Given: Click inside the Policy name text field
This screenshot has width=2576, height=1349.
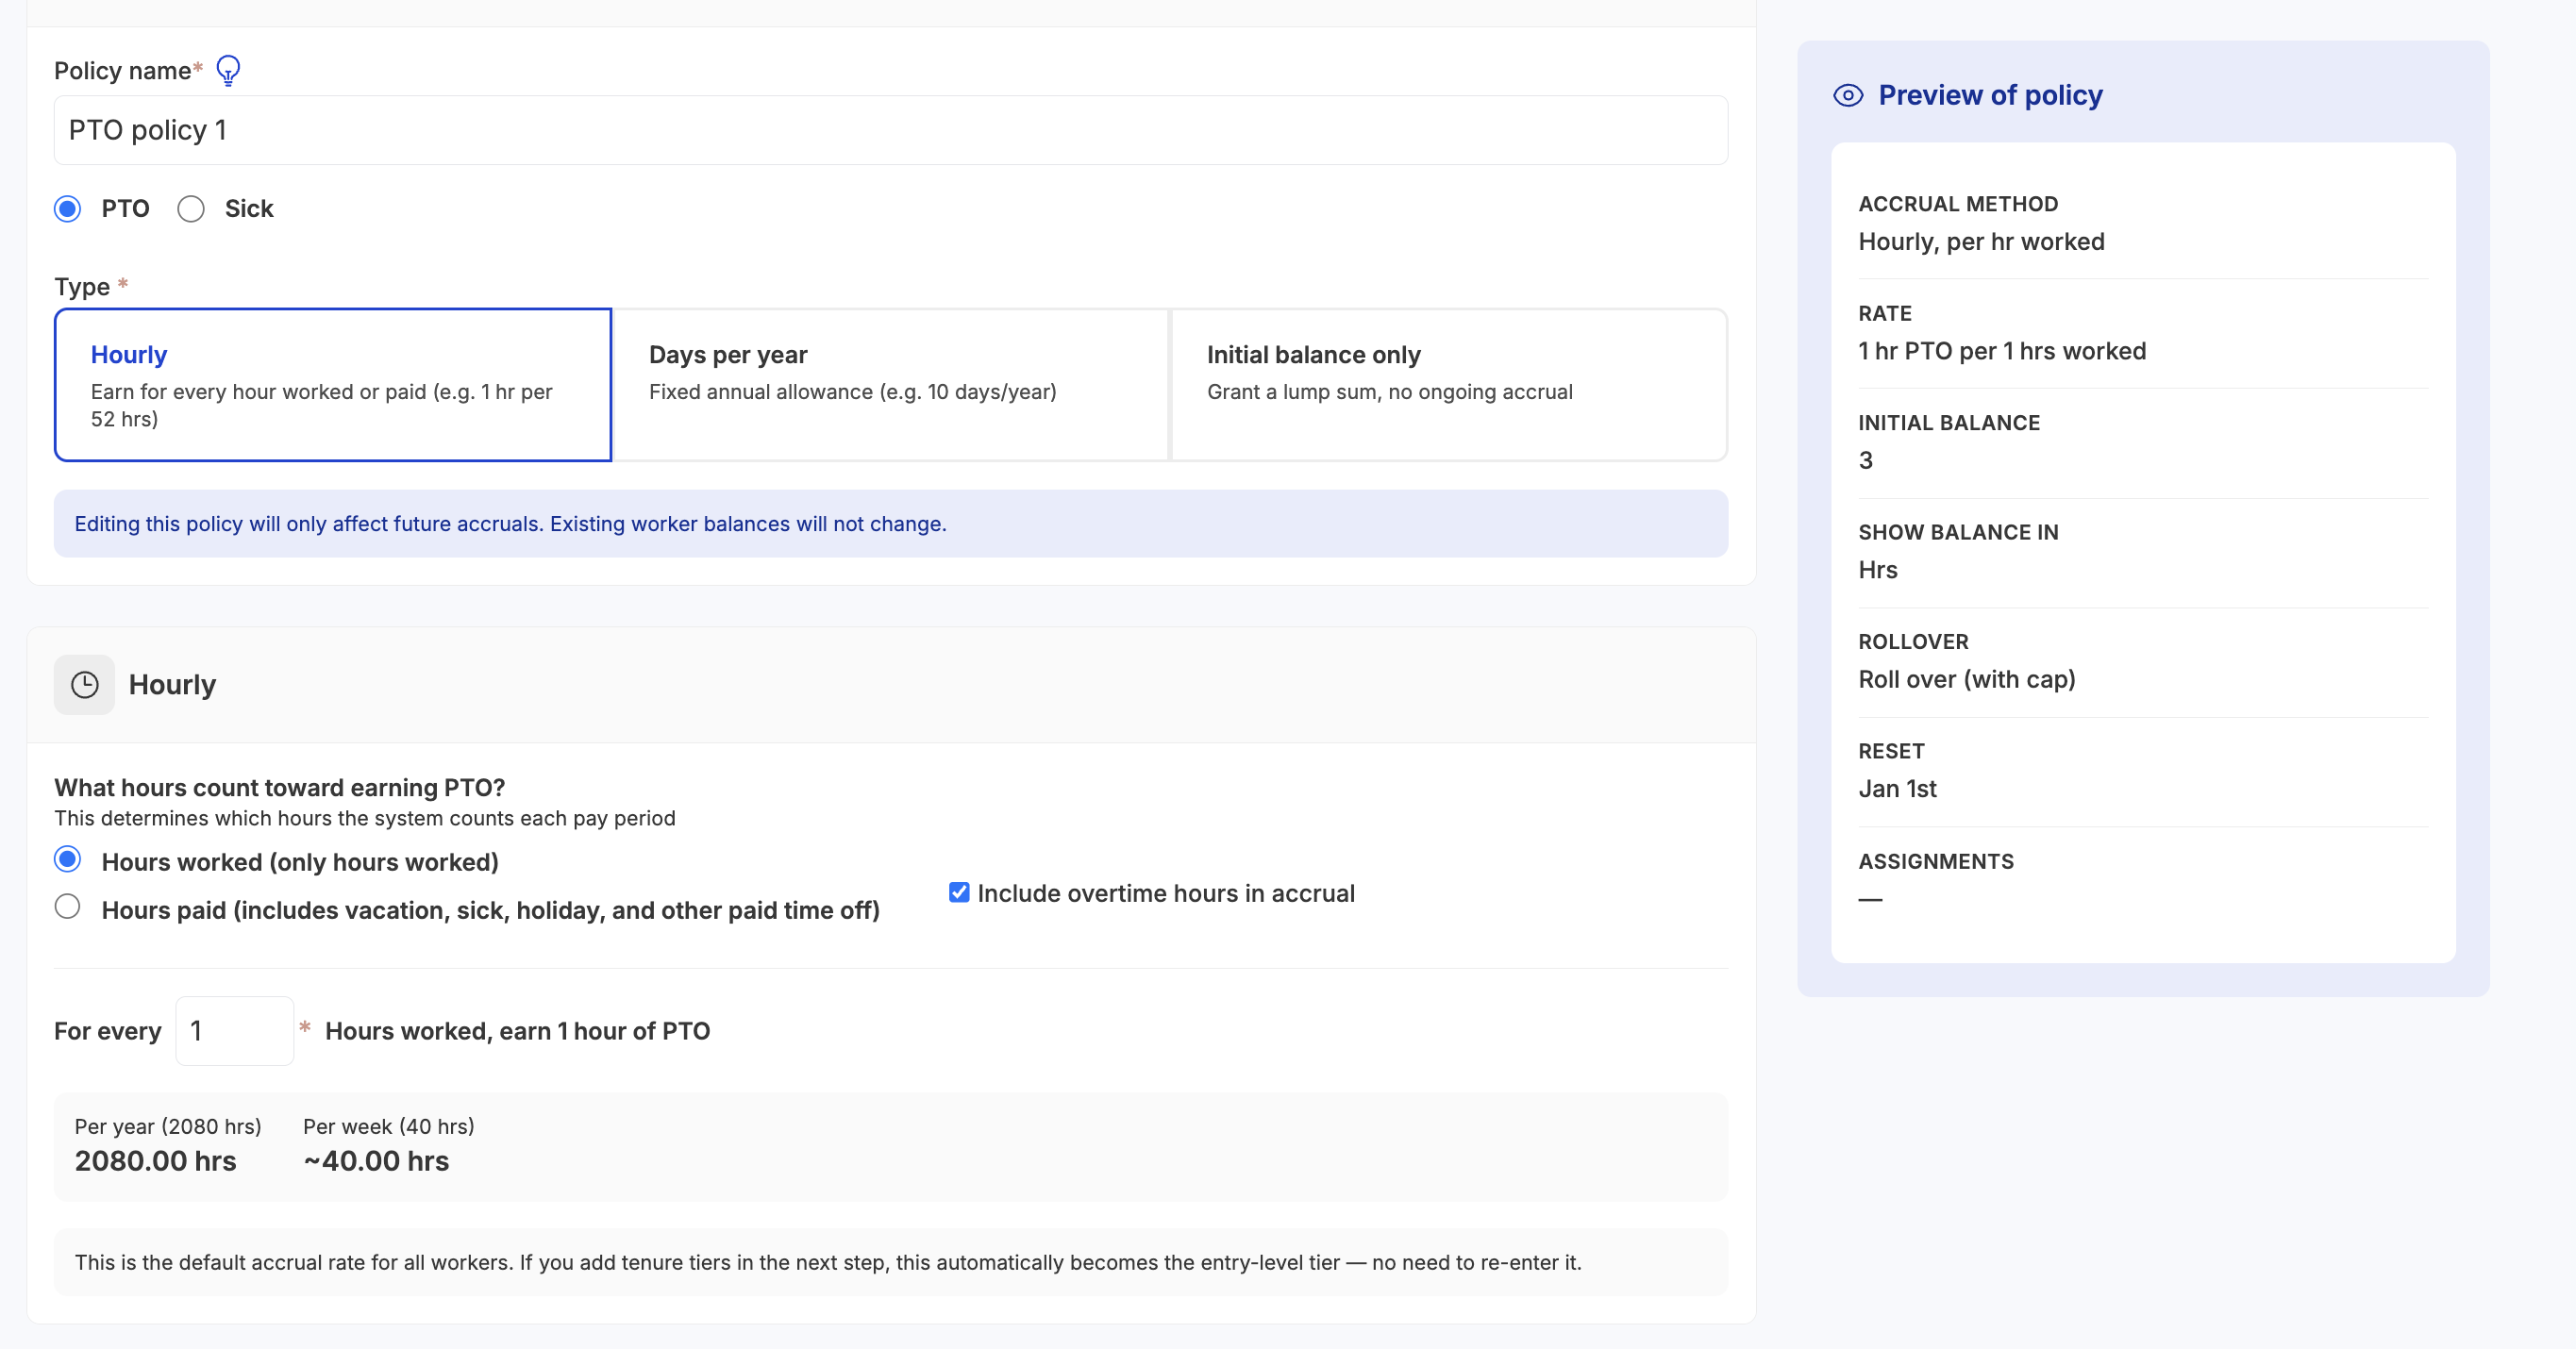Looking at the screenshot, I should 890,129.
